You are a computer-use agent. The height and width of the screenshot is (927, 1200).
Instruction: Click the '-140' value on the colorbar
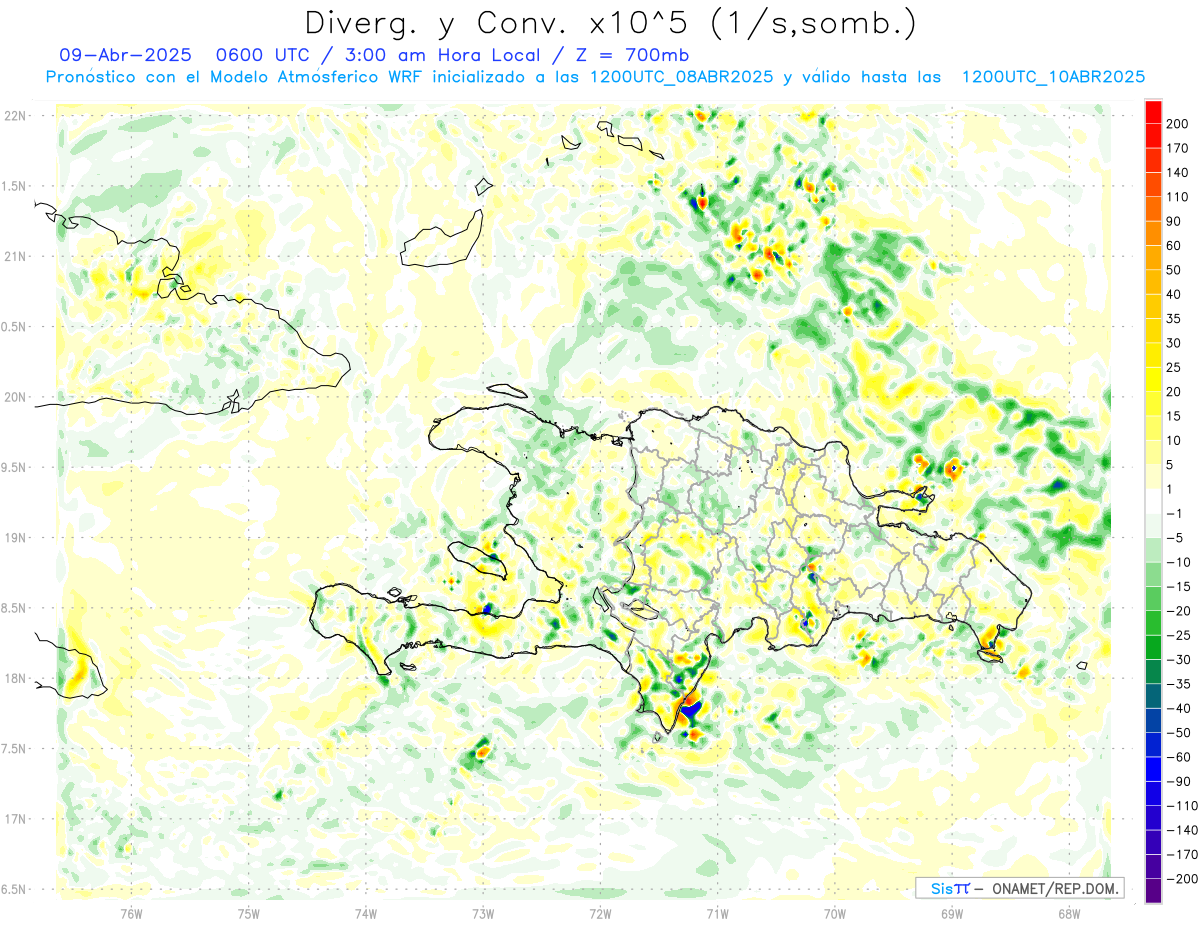(x=1182, y=830)
